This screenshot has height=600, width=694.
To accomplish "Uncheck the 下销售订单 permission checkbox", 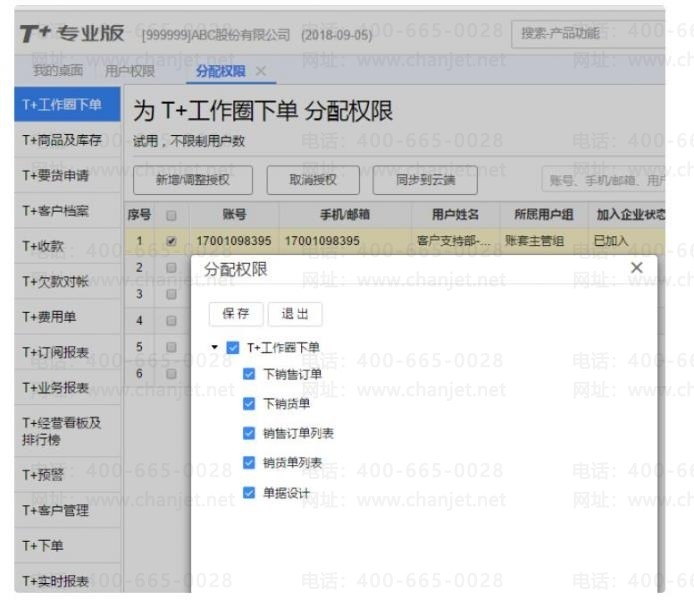I will [249, 374].
